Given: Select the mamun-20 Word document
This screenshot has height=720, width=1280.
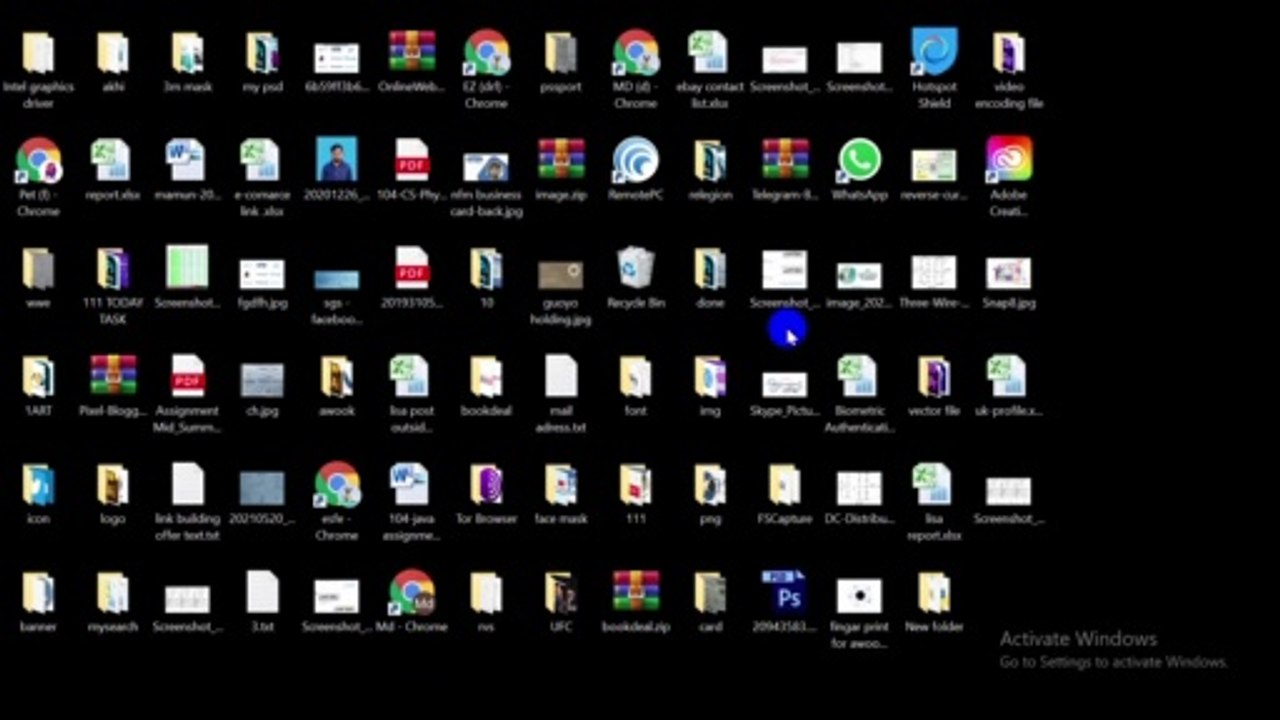Looking at the screenshot, I should (187, 161).
